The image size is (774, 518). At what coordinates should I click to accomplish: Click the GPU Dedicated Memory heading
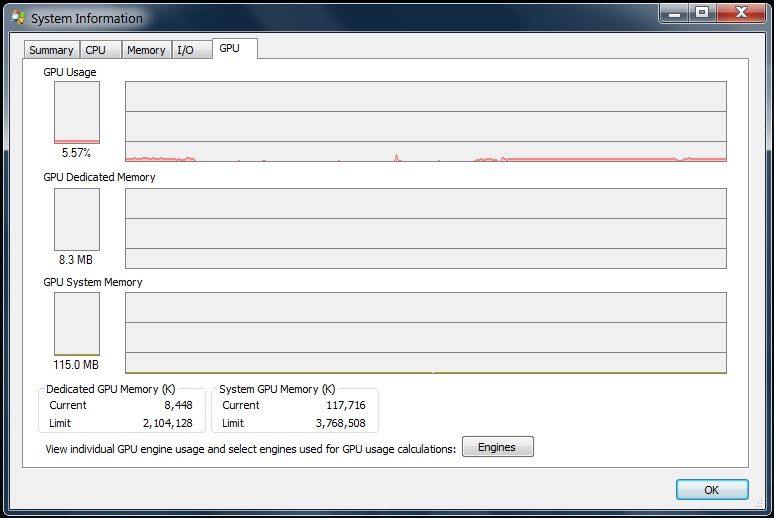coord(99,177)
